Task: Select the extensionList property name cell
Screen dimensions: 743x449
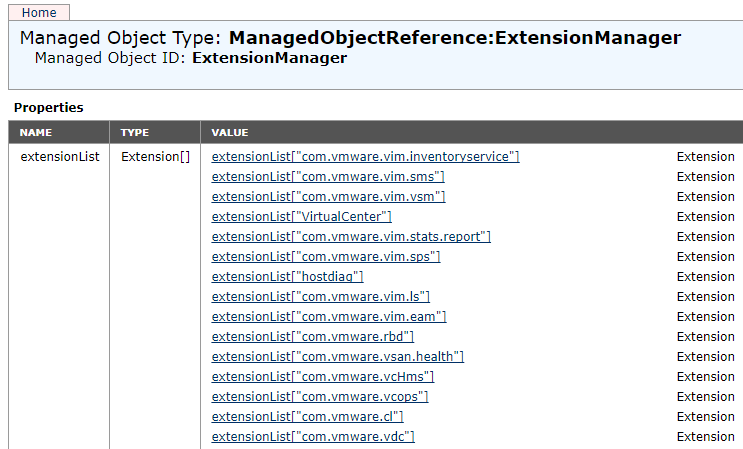Action: tap(60, 157)
